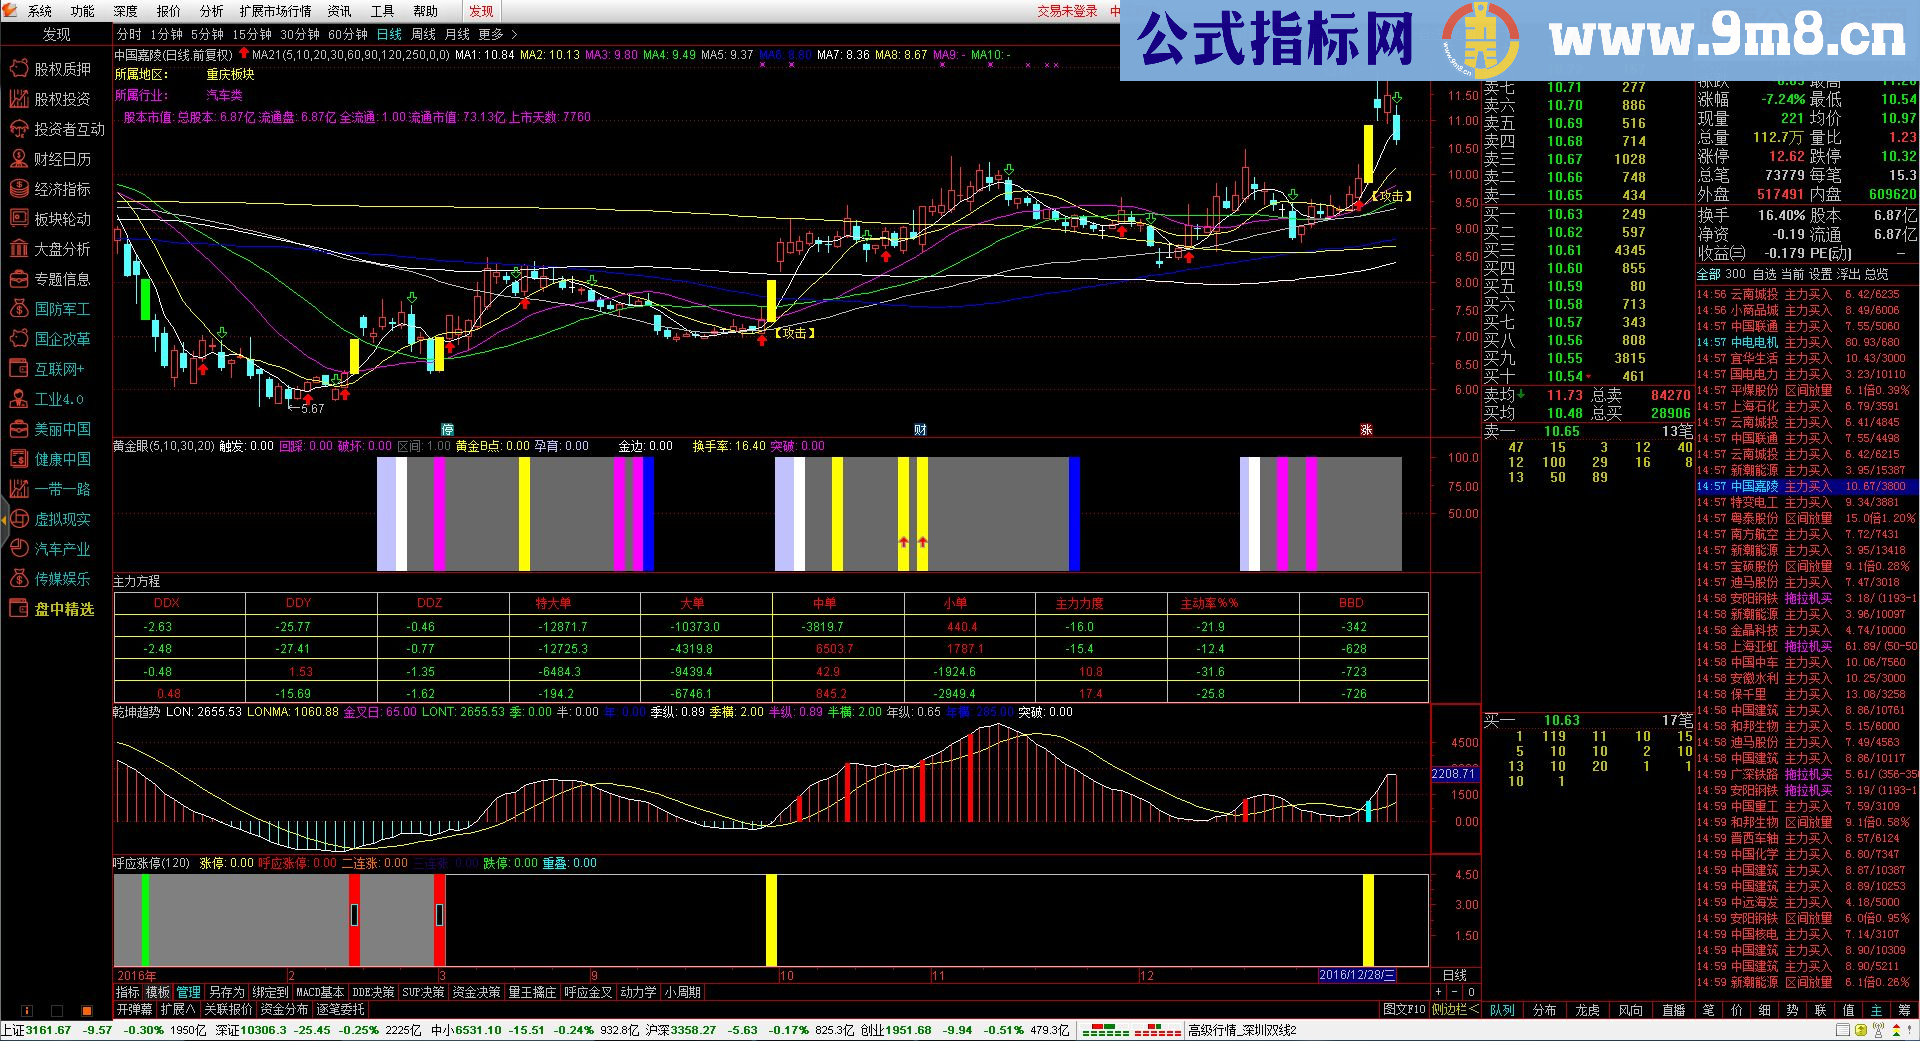Viewport: 1920px width, 1041px height.
Task: Click the yellow disk icon in status bar
Action: pos(1859,1030)
